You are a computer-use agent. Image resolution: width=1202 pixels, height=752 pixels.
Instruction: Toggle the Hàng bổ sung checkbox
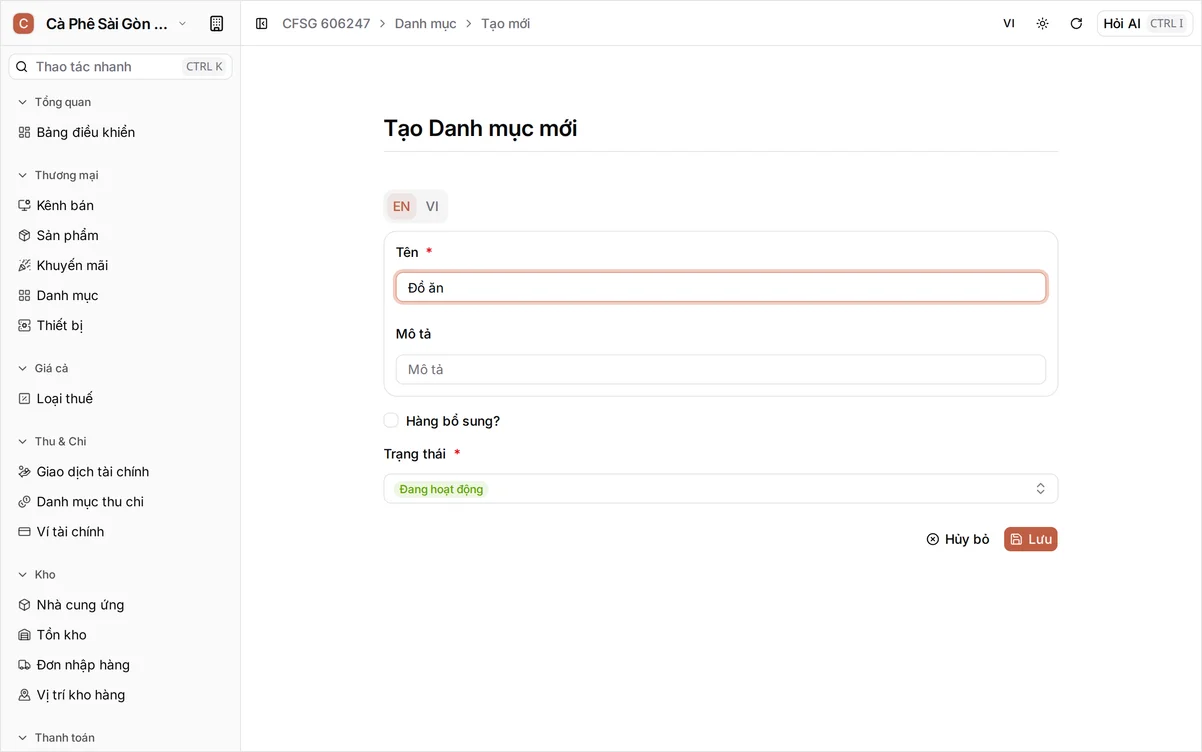[x=391, y=421]
